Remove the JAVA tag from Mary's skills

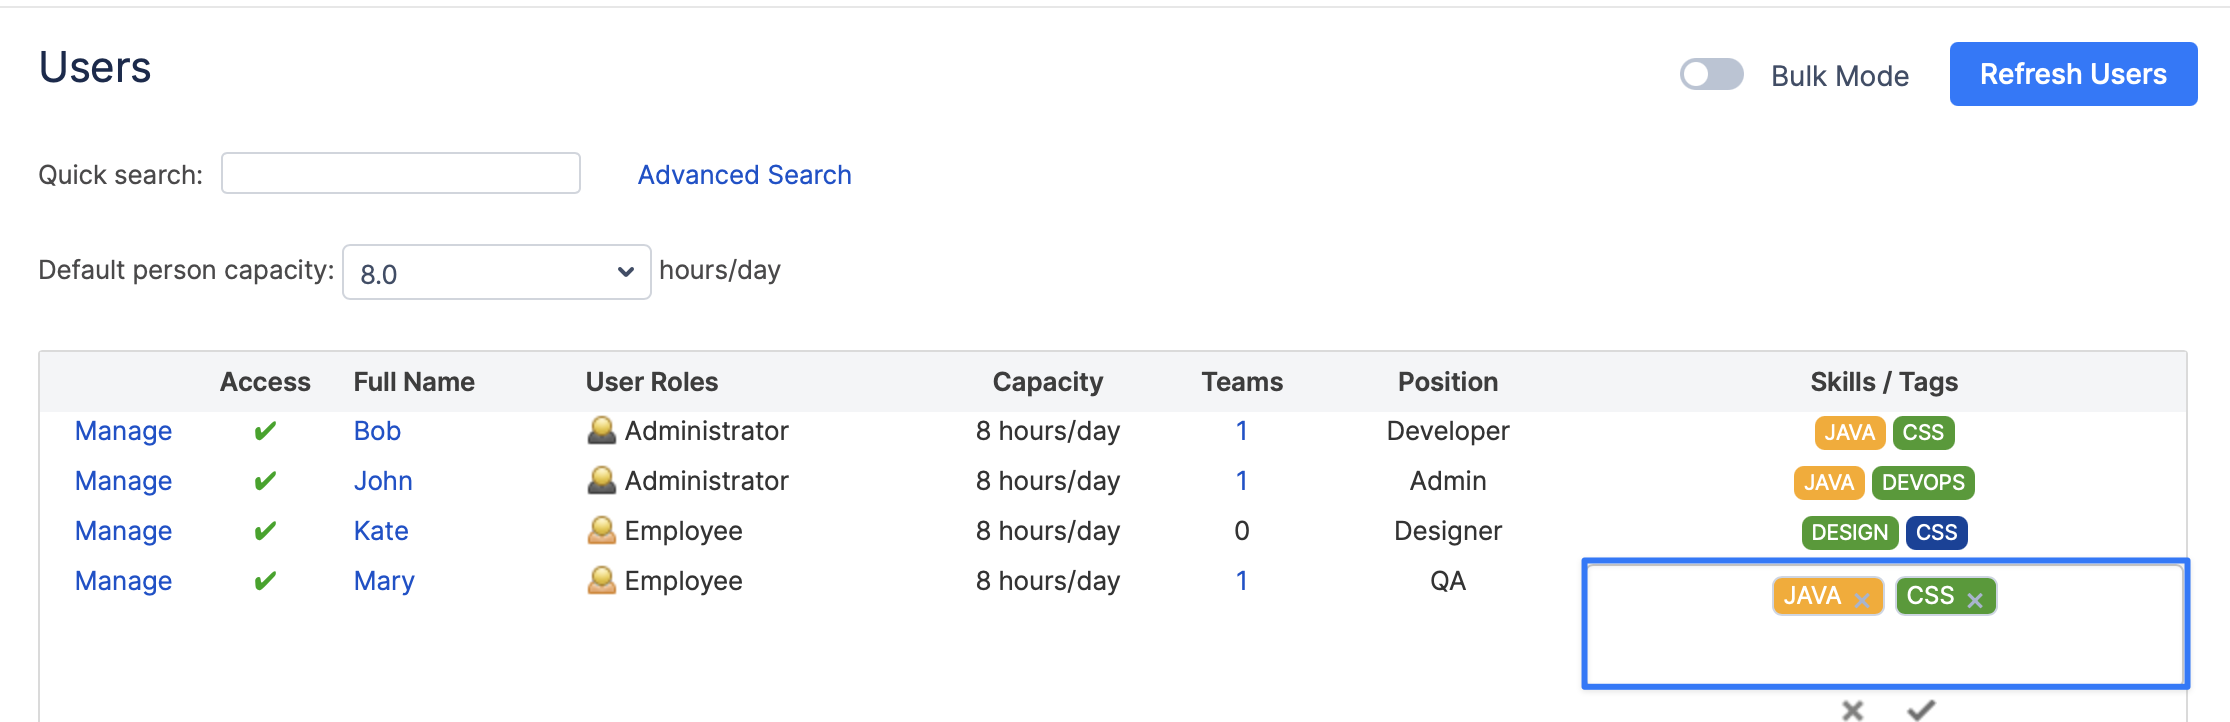pos(1862,600)
